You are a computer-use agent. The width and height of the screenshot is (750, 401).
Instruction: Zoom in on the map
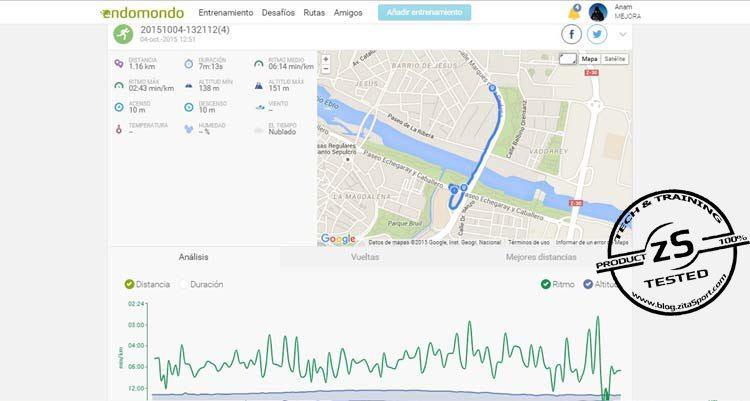click(x=326, y=59)
